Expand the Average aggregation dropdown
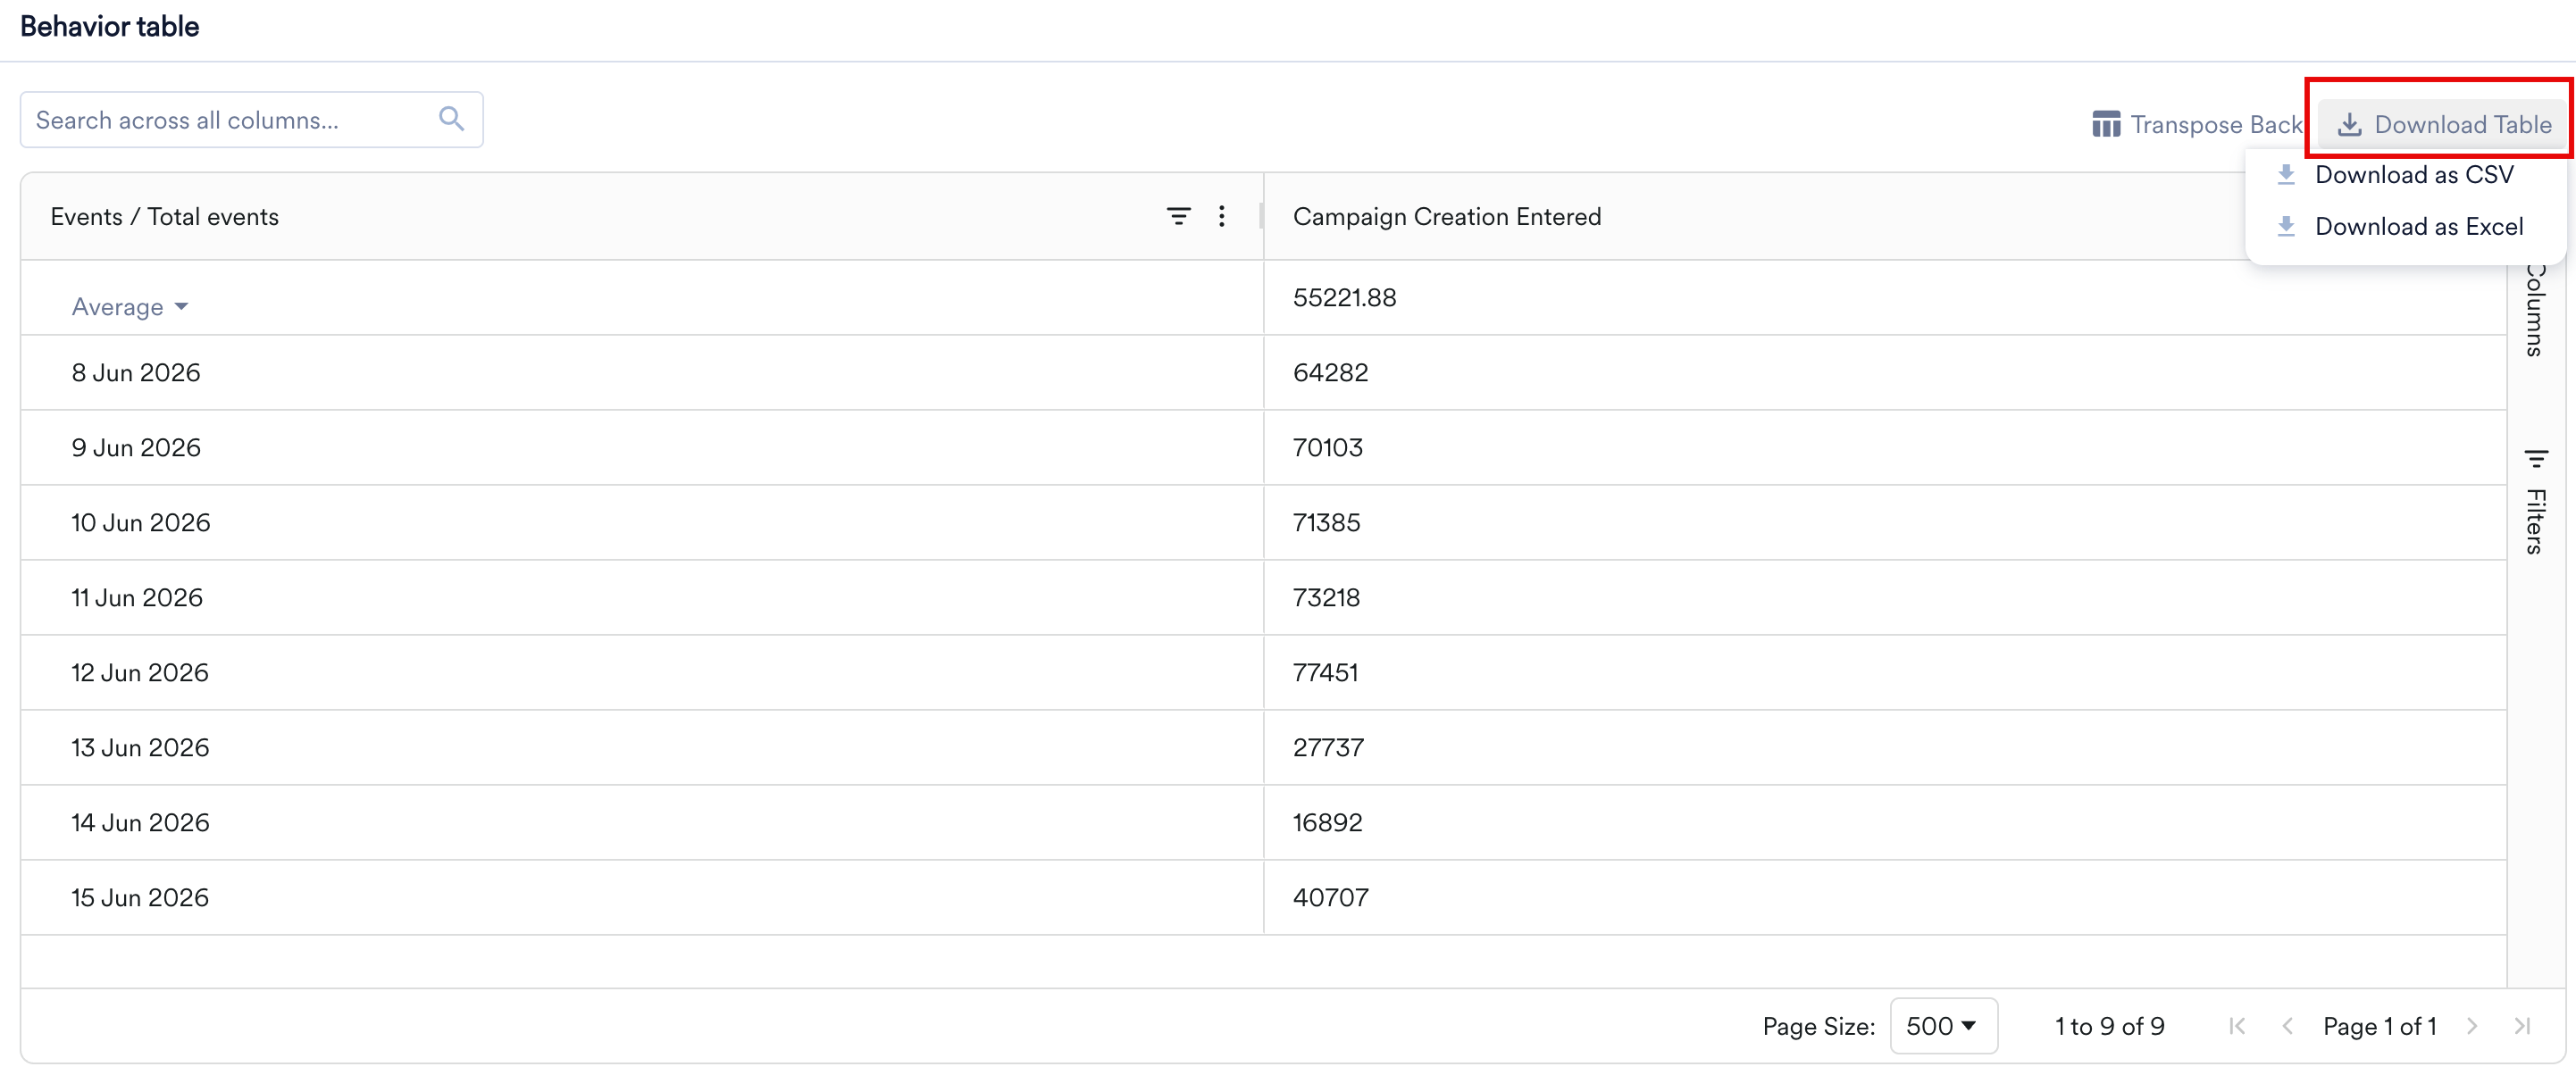 tap(130, 307)
